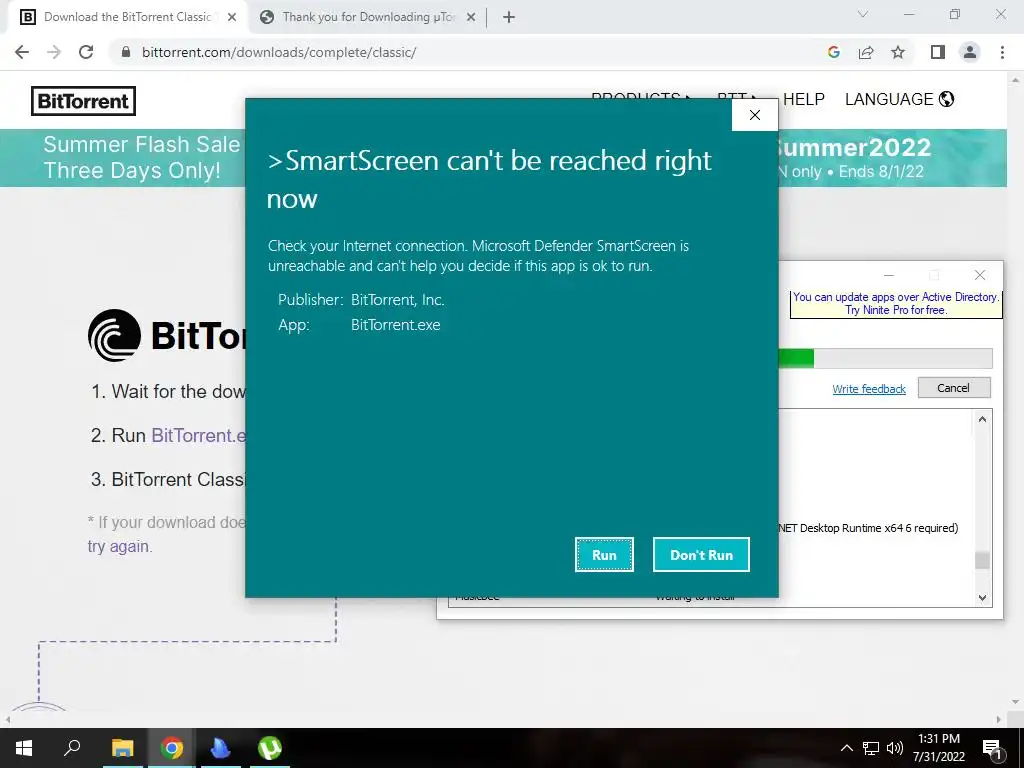The width and height of the screenshot is (1024, 768).
Task: Switch to Thank you for Downloading µTorrent tab
Action: pyautogui.click(x=369, y=17)
